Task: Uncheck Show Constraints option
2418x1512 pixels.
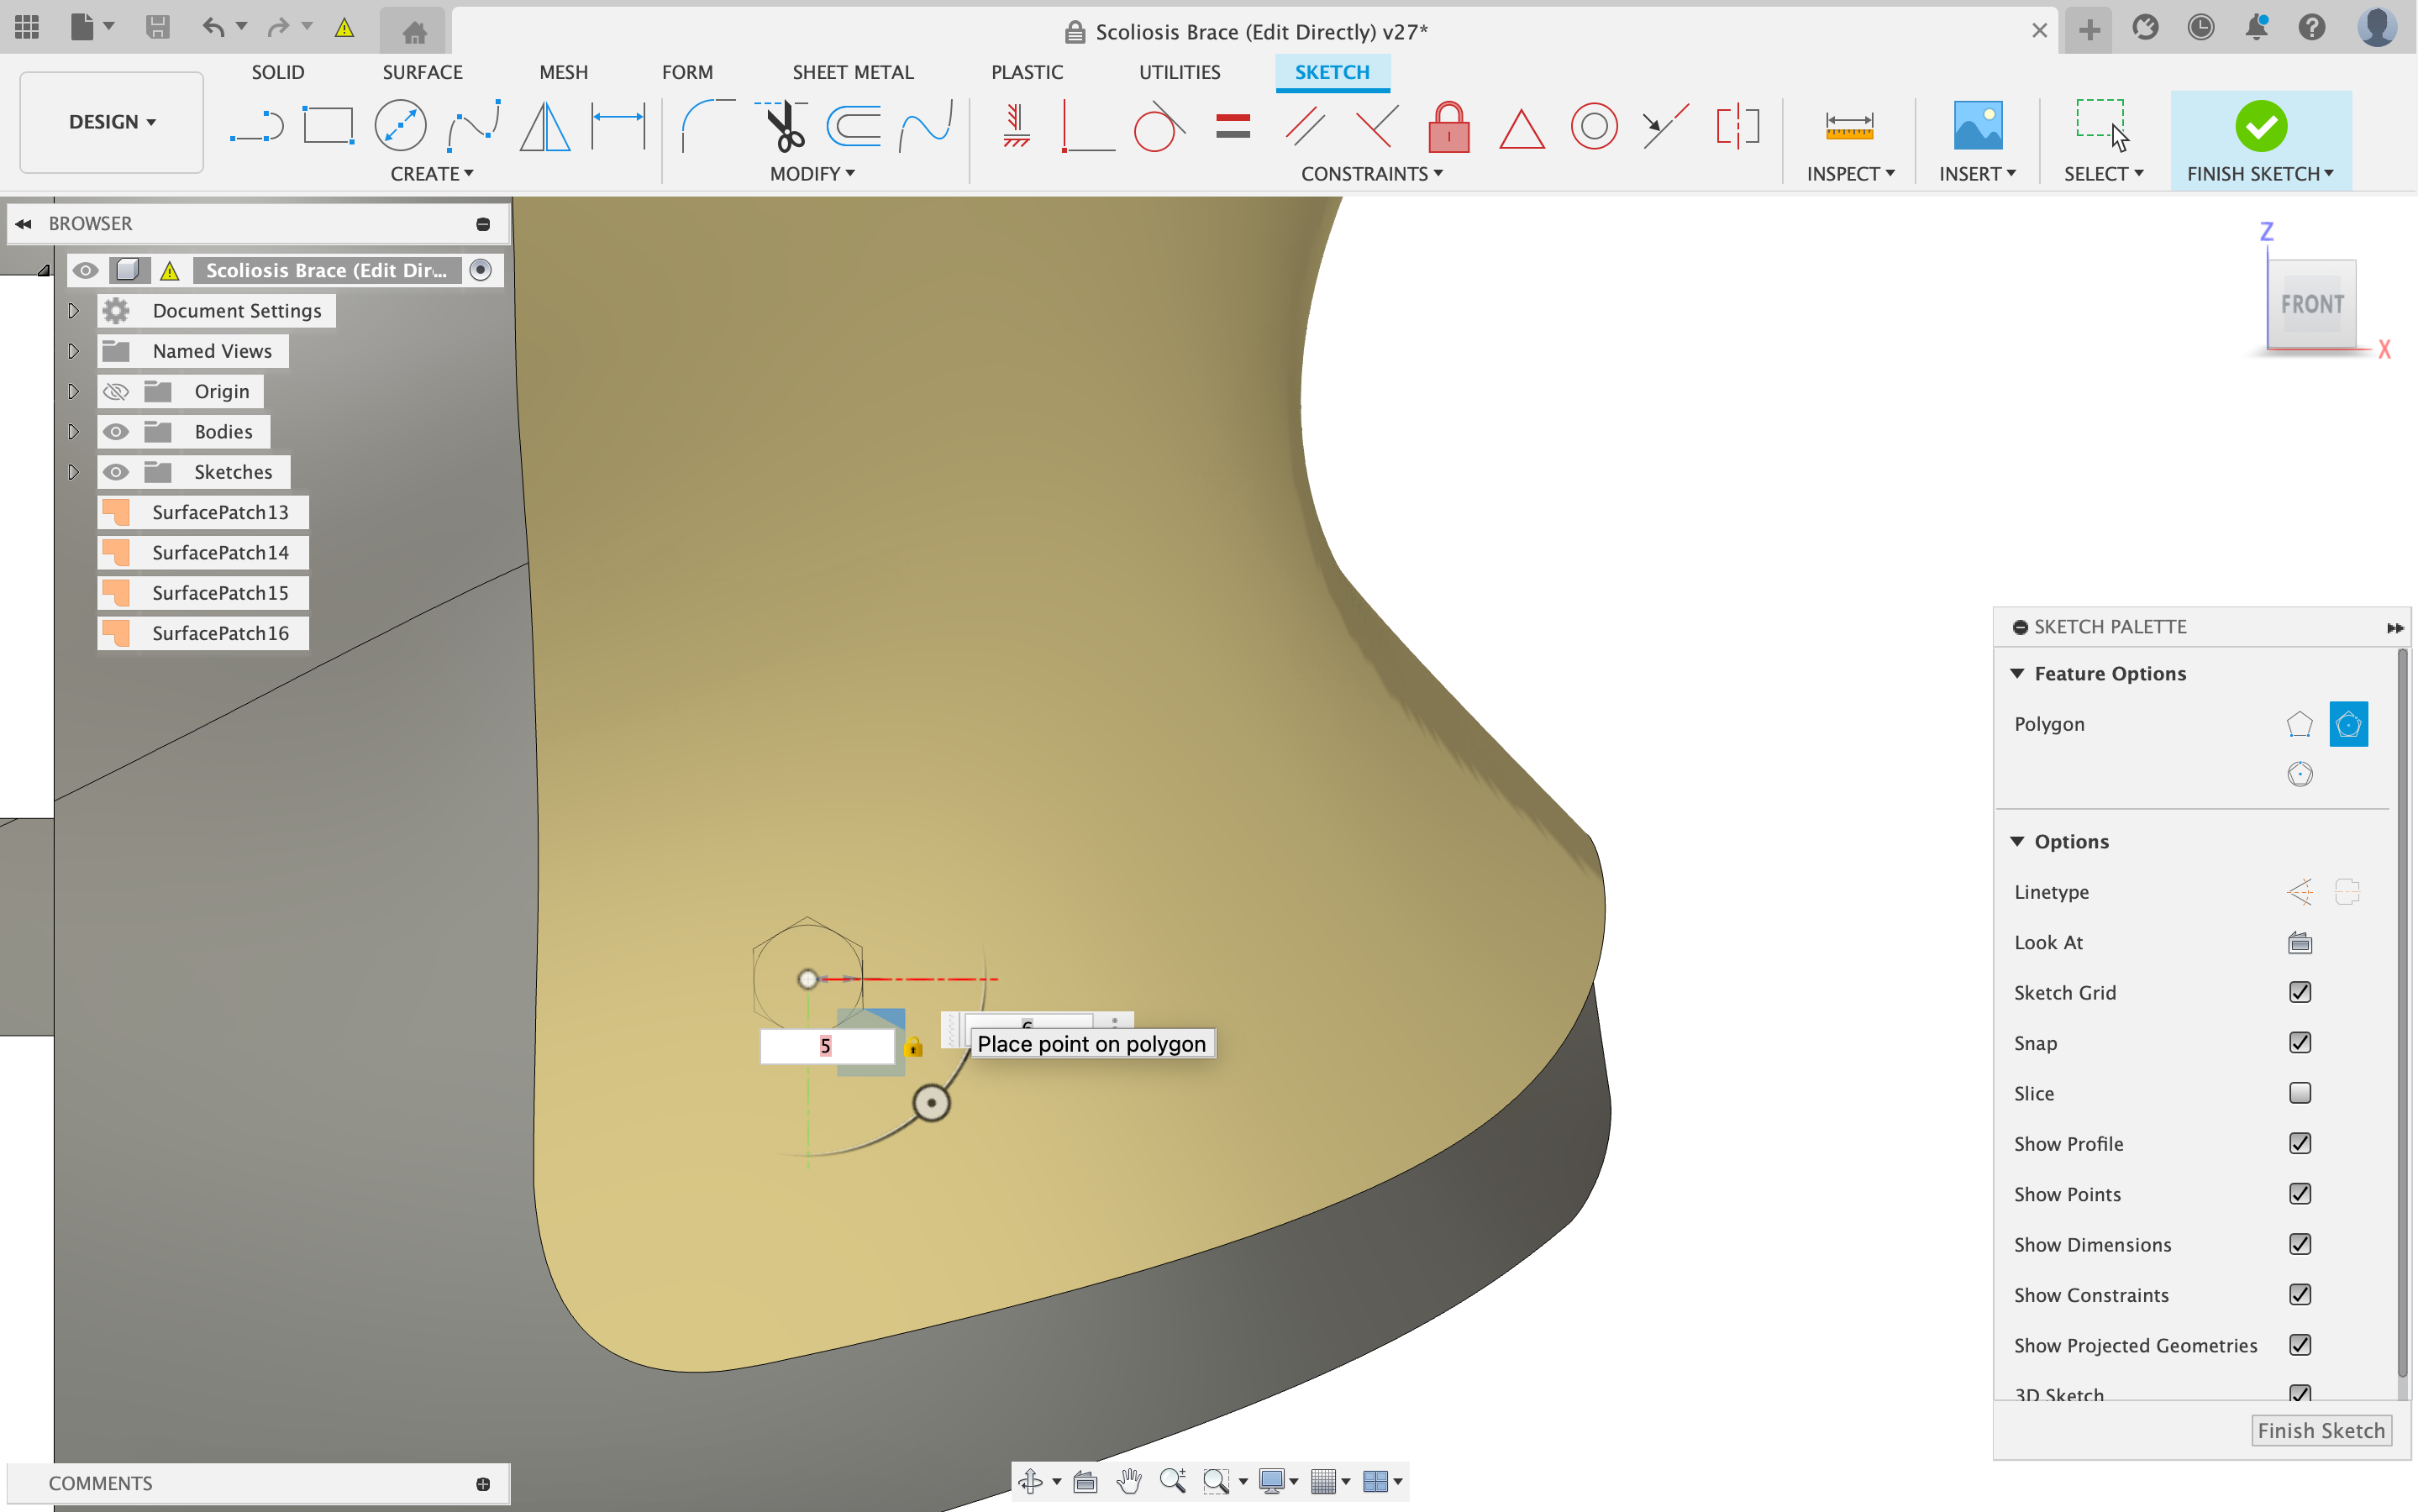Action: pyautogui.click(x=2299, y=1295)
